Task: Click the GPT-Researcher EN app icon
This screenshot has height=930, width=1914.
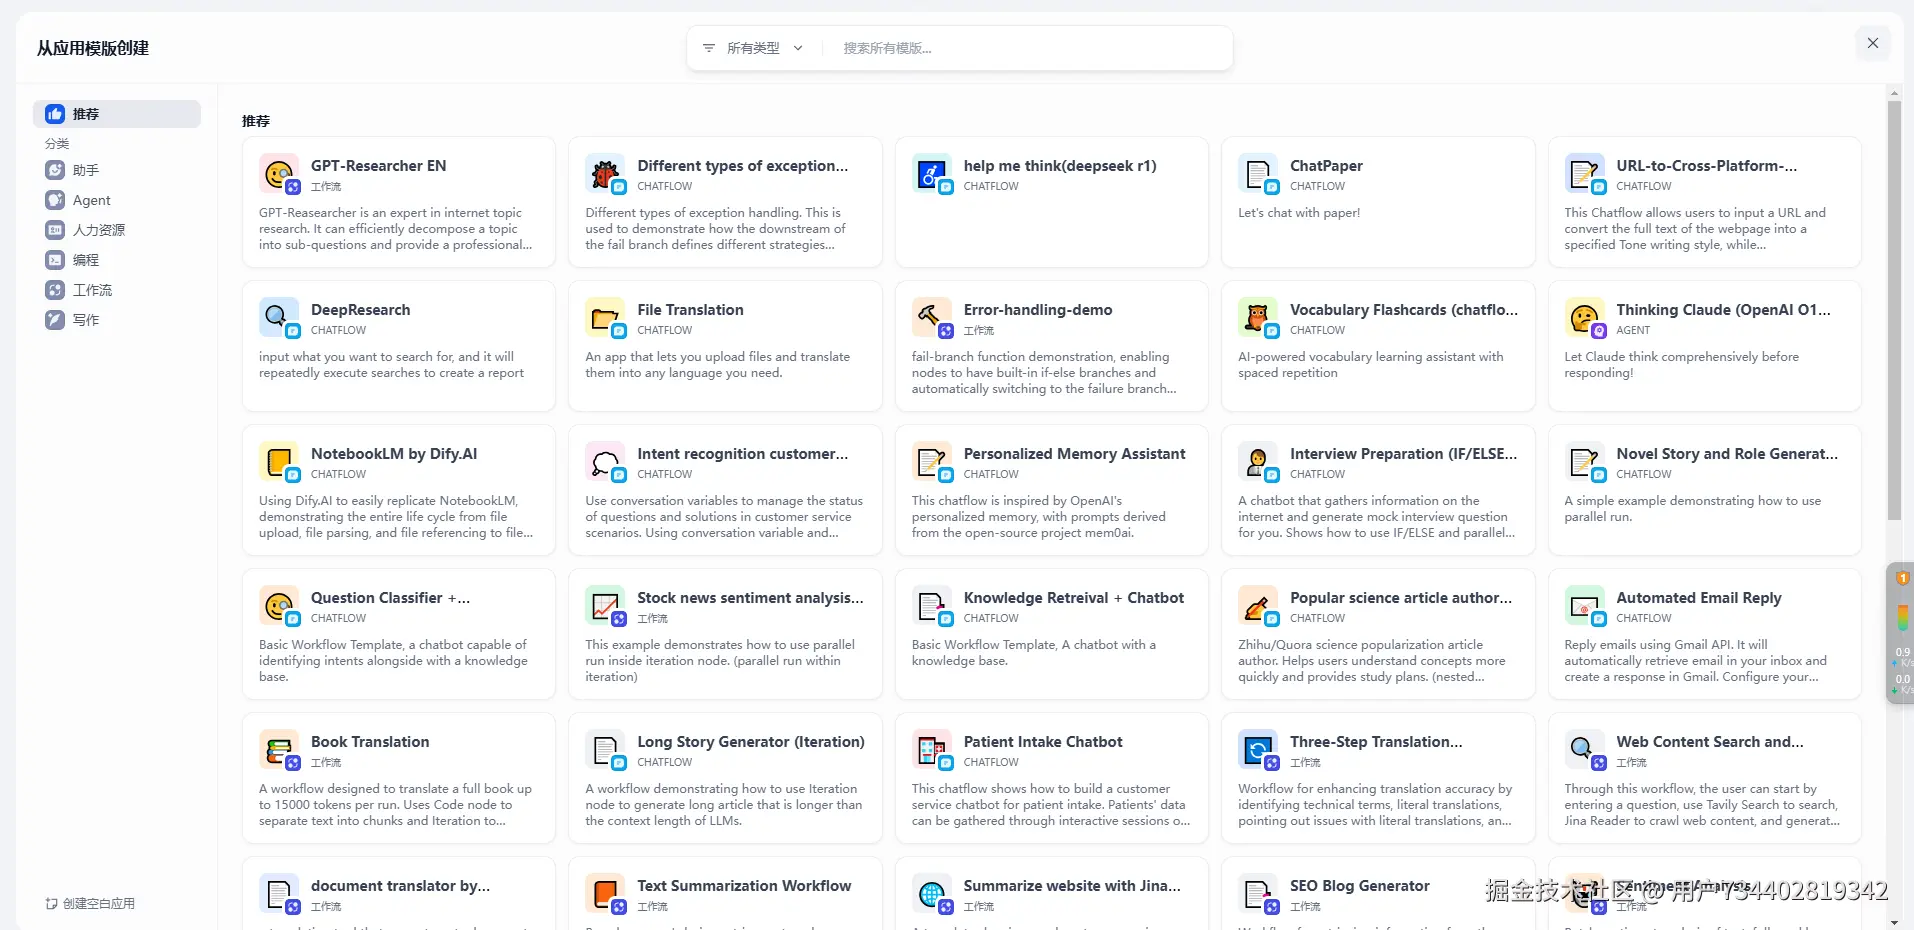Action: 279,174
